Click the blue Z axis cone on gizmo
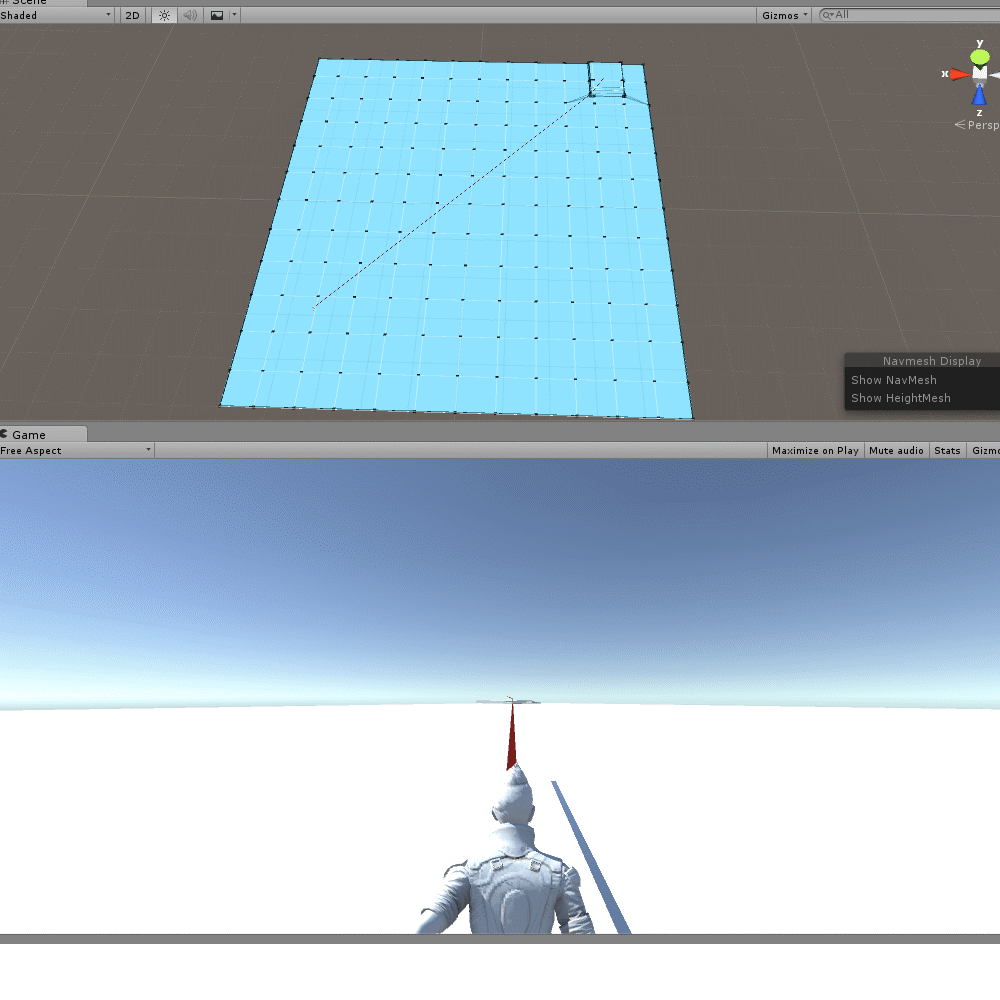The height and width of the screenshot is (1000, 1000). [x=979, y=96]
